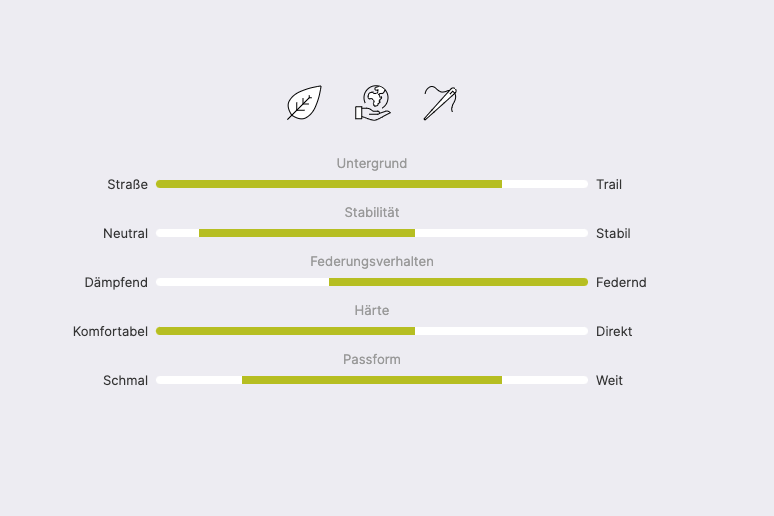Click the Untergrund heading text

pos(372,163)
